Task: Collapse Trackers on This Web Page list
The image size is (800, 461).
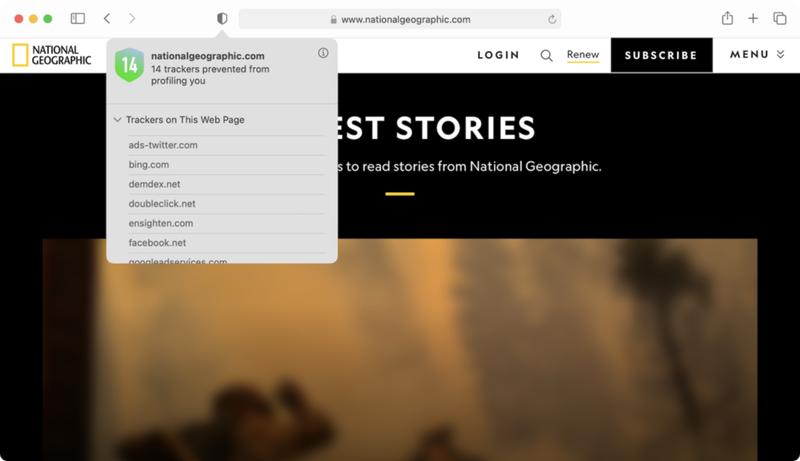Action: coord(117,120)
